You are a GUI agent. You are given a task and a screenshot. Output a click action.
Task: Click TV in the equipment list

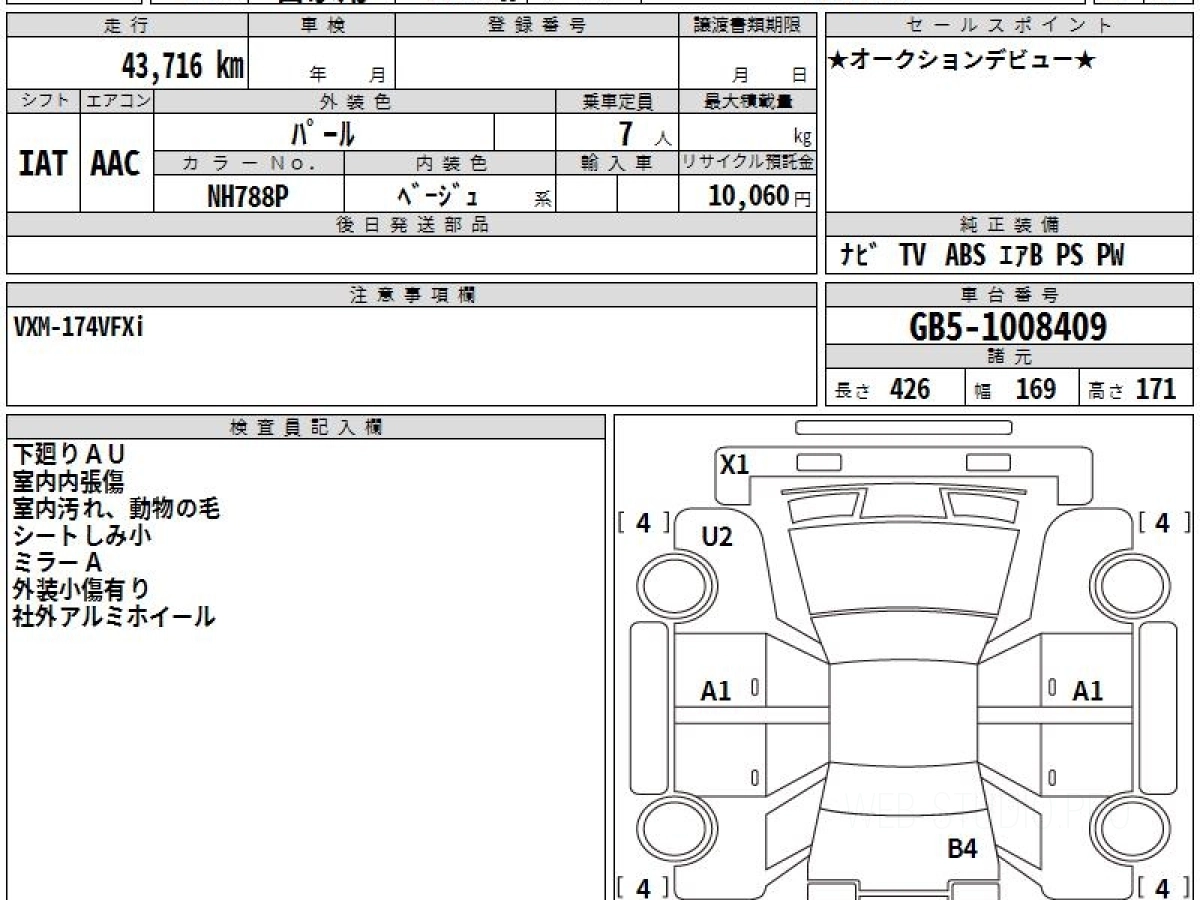[x=911, y=256]
